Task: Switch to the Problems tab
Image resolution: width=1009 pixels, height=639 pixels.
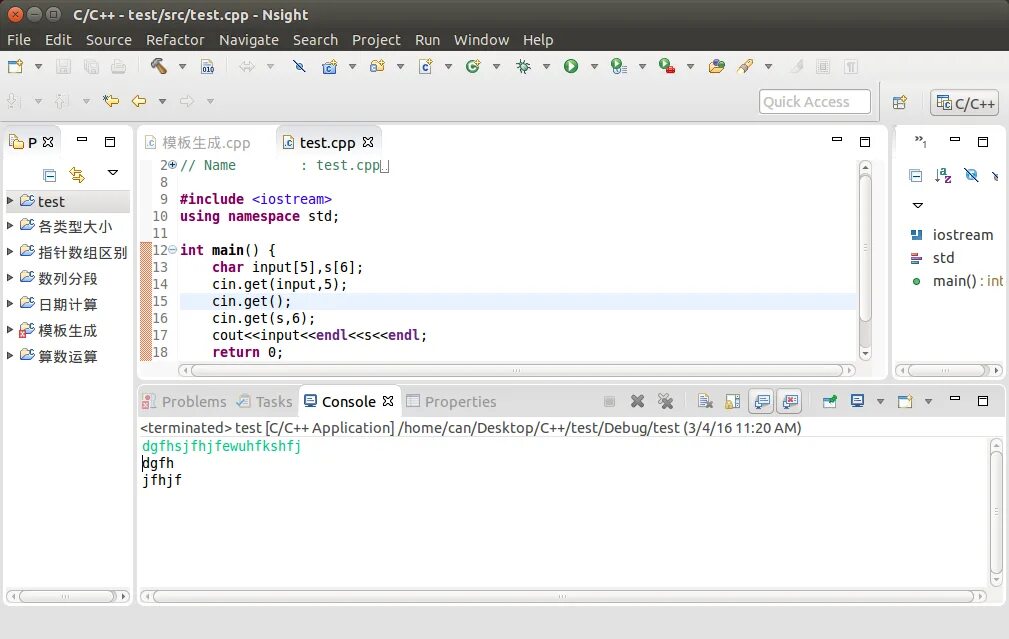Action: tap(185, 402)
